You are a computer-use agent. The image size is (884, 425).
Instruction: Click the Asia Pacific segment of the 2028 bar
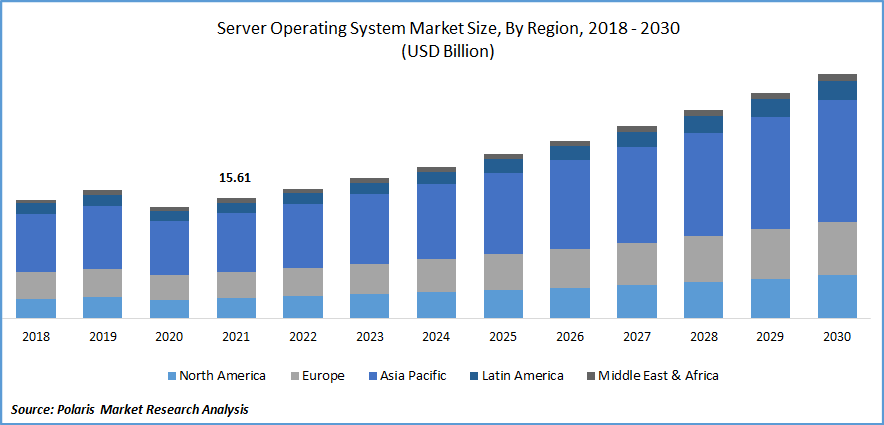point(704,184)
